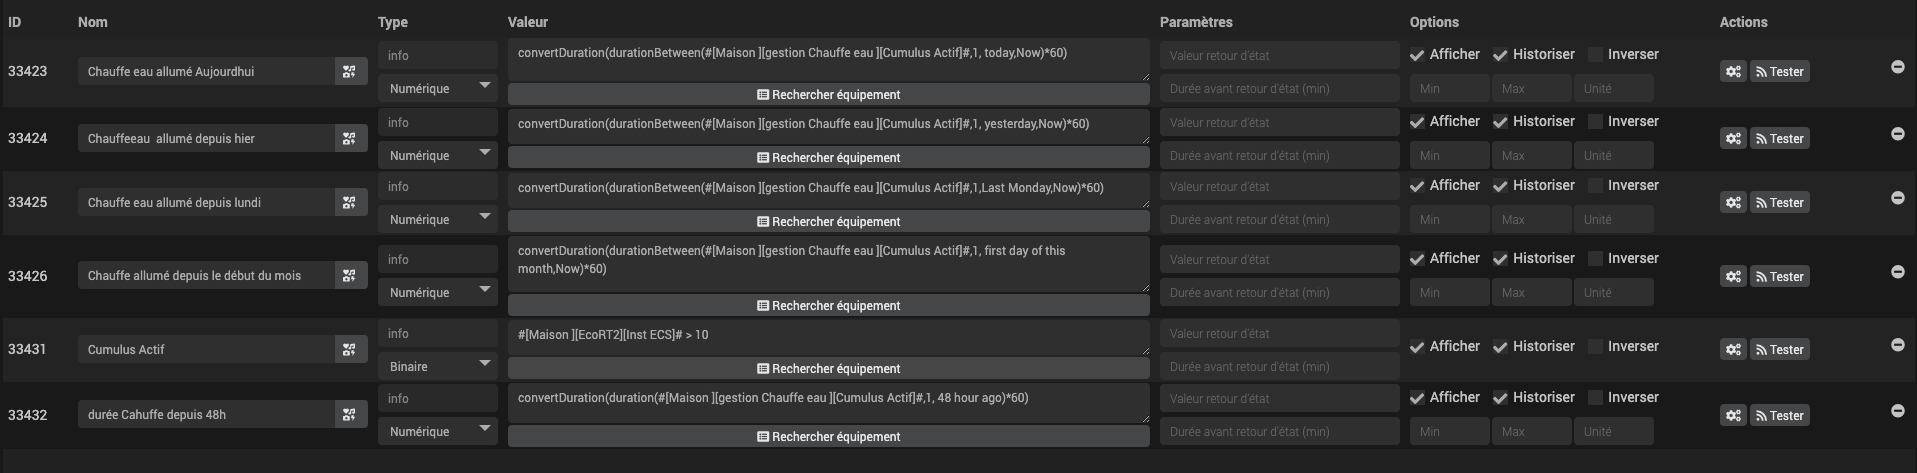Remove command 33425 with minus icon
This screenshot has width=1917, height=473.
point(1897,197)
